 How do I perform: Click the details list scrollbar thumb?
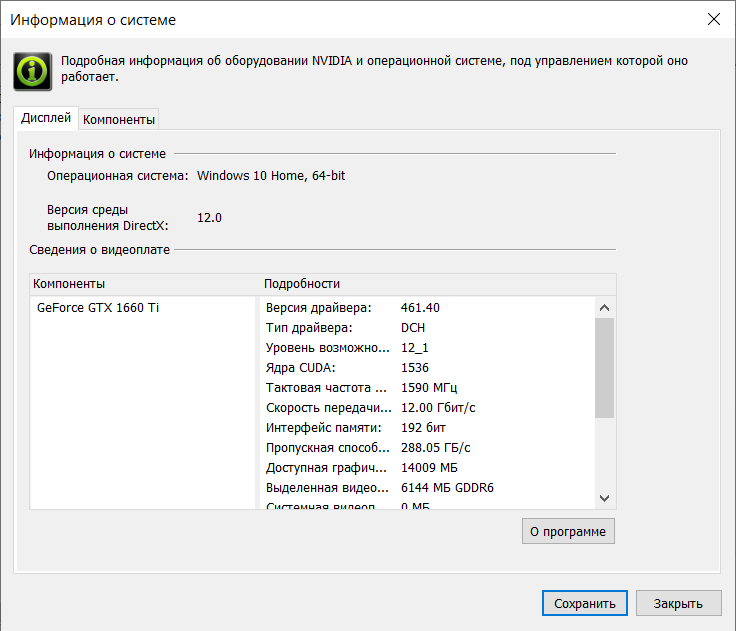(605, 368)
